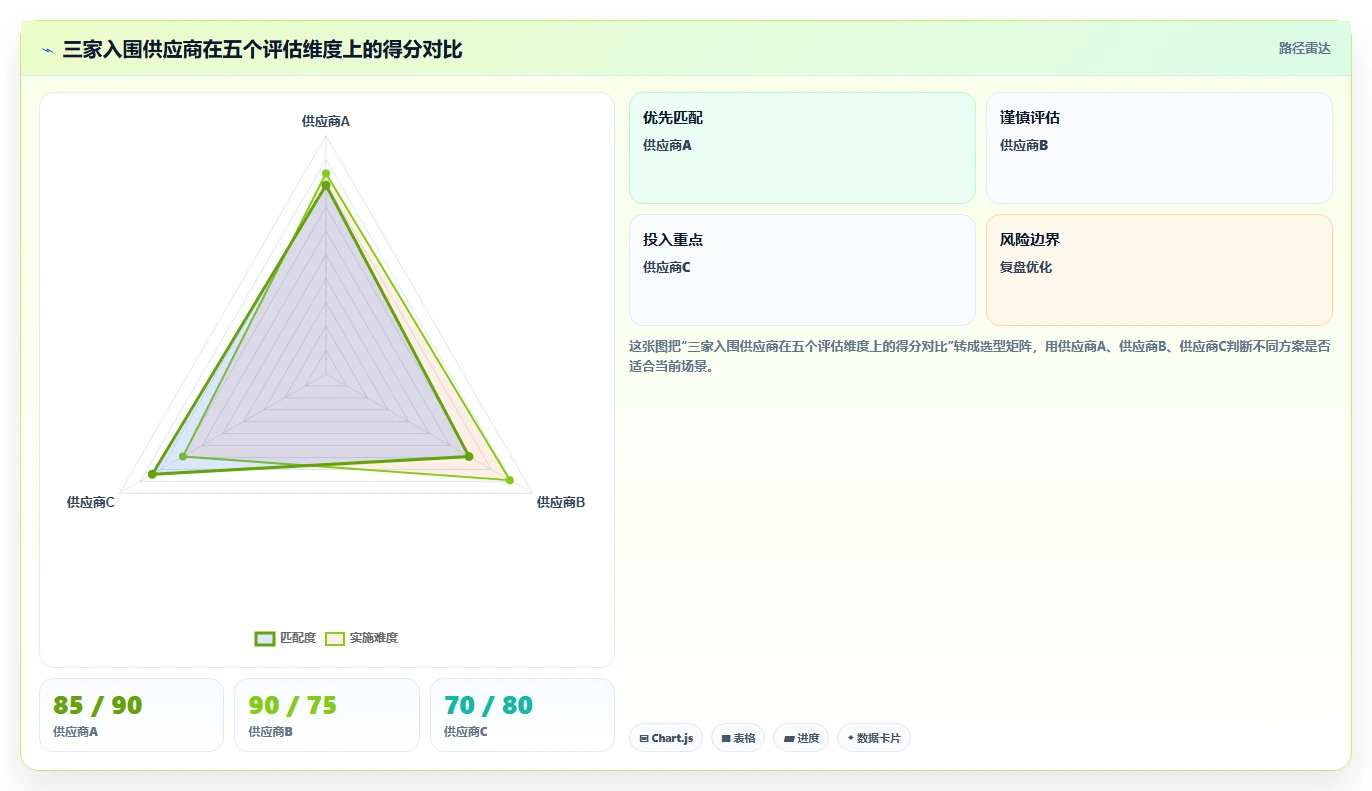The height and width of the screenshot is (791, 1372).
Task: Click the 85 / 90 供应商A stat card
Action: coord(131,715)
